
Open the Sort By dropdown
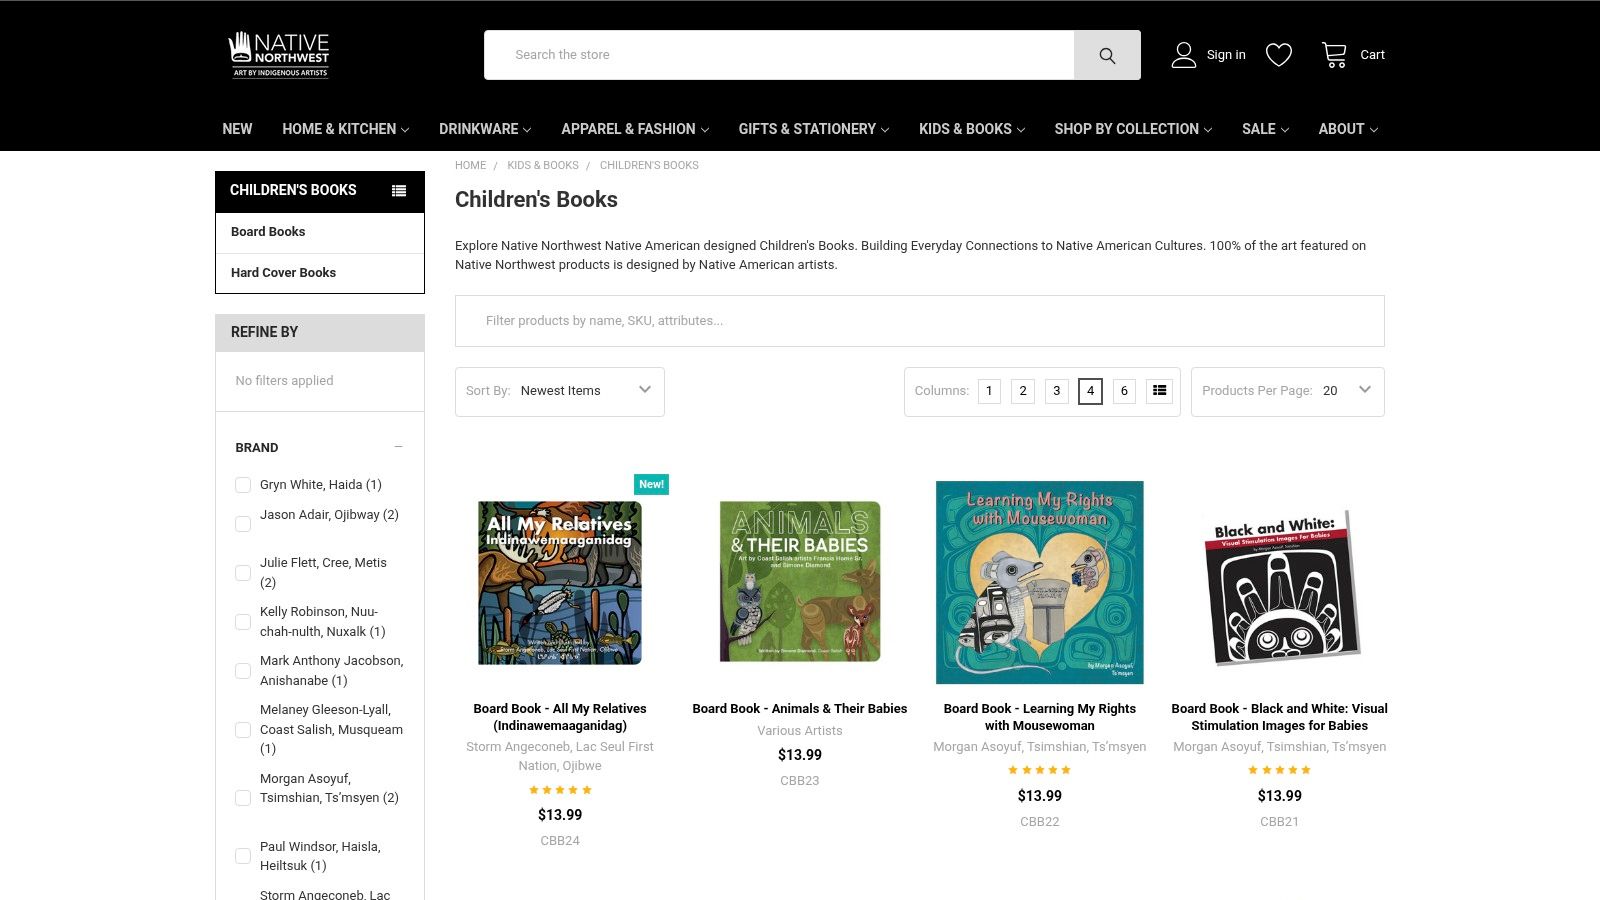pyautogui.click(x=560, y=391)
